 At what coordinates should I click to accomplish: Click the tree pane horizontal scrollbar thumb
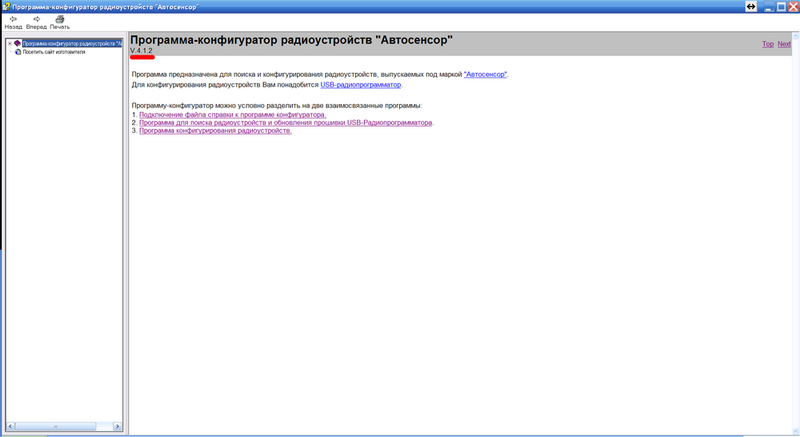tap(55, 426)
